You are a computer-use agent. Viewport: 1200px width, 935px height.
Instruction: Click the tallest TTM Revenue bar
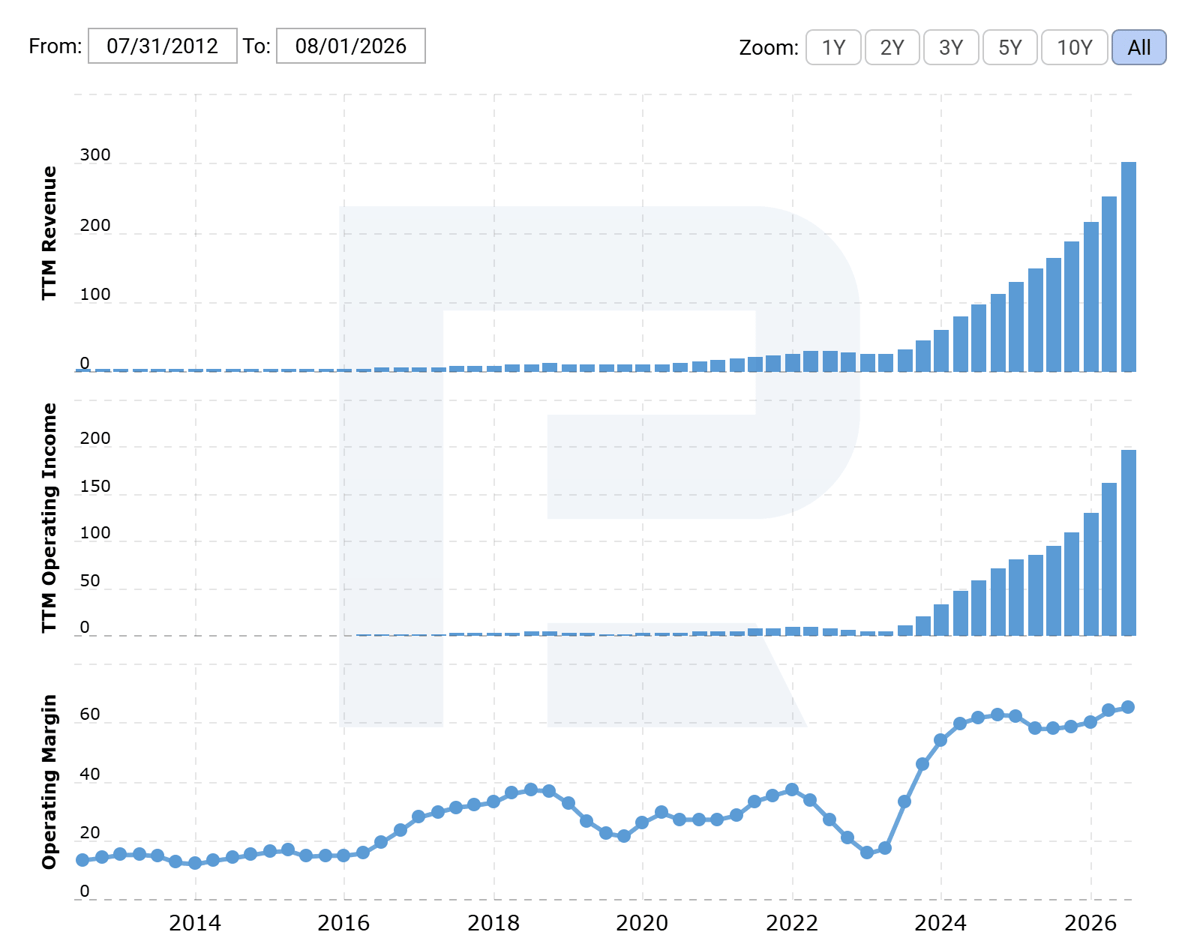click(x=1128, y=266)
